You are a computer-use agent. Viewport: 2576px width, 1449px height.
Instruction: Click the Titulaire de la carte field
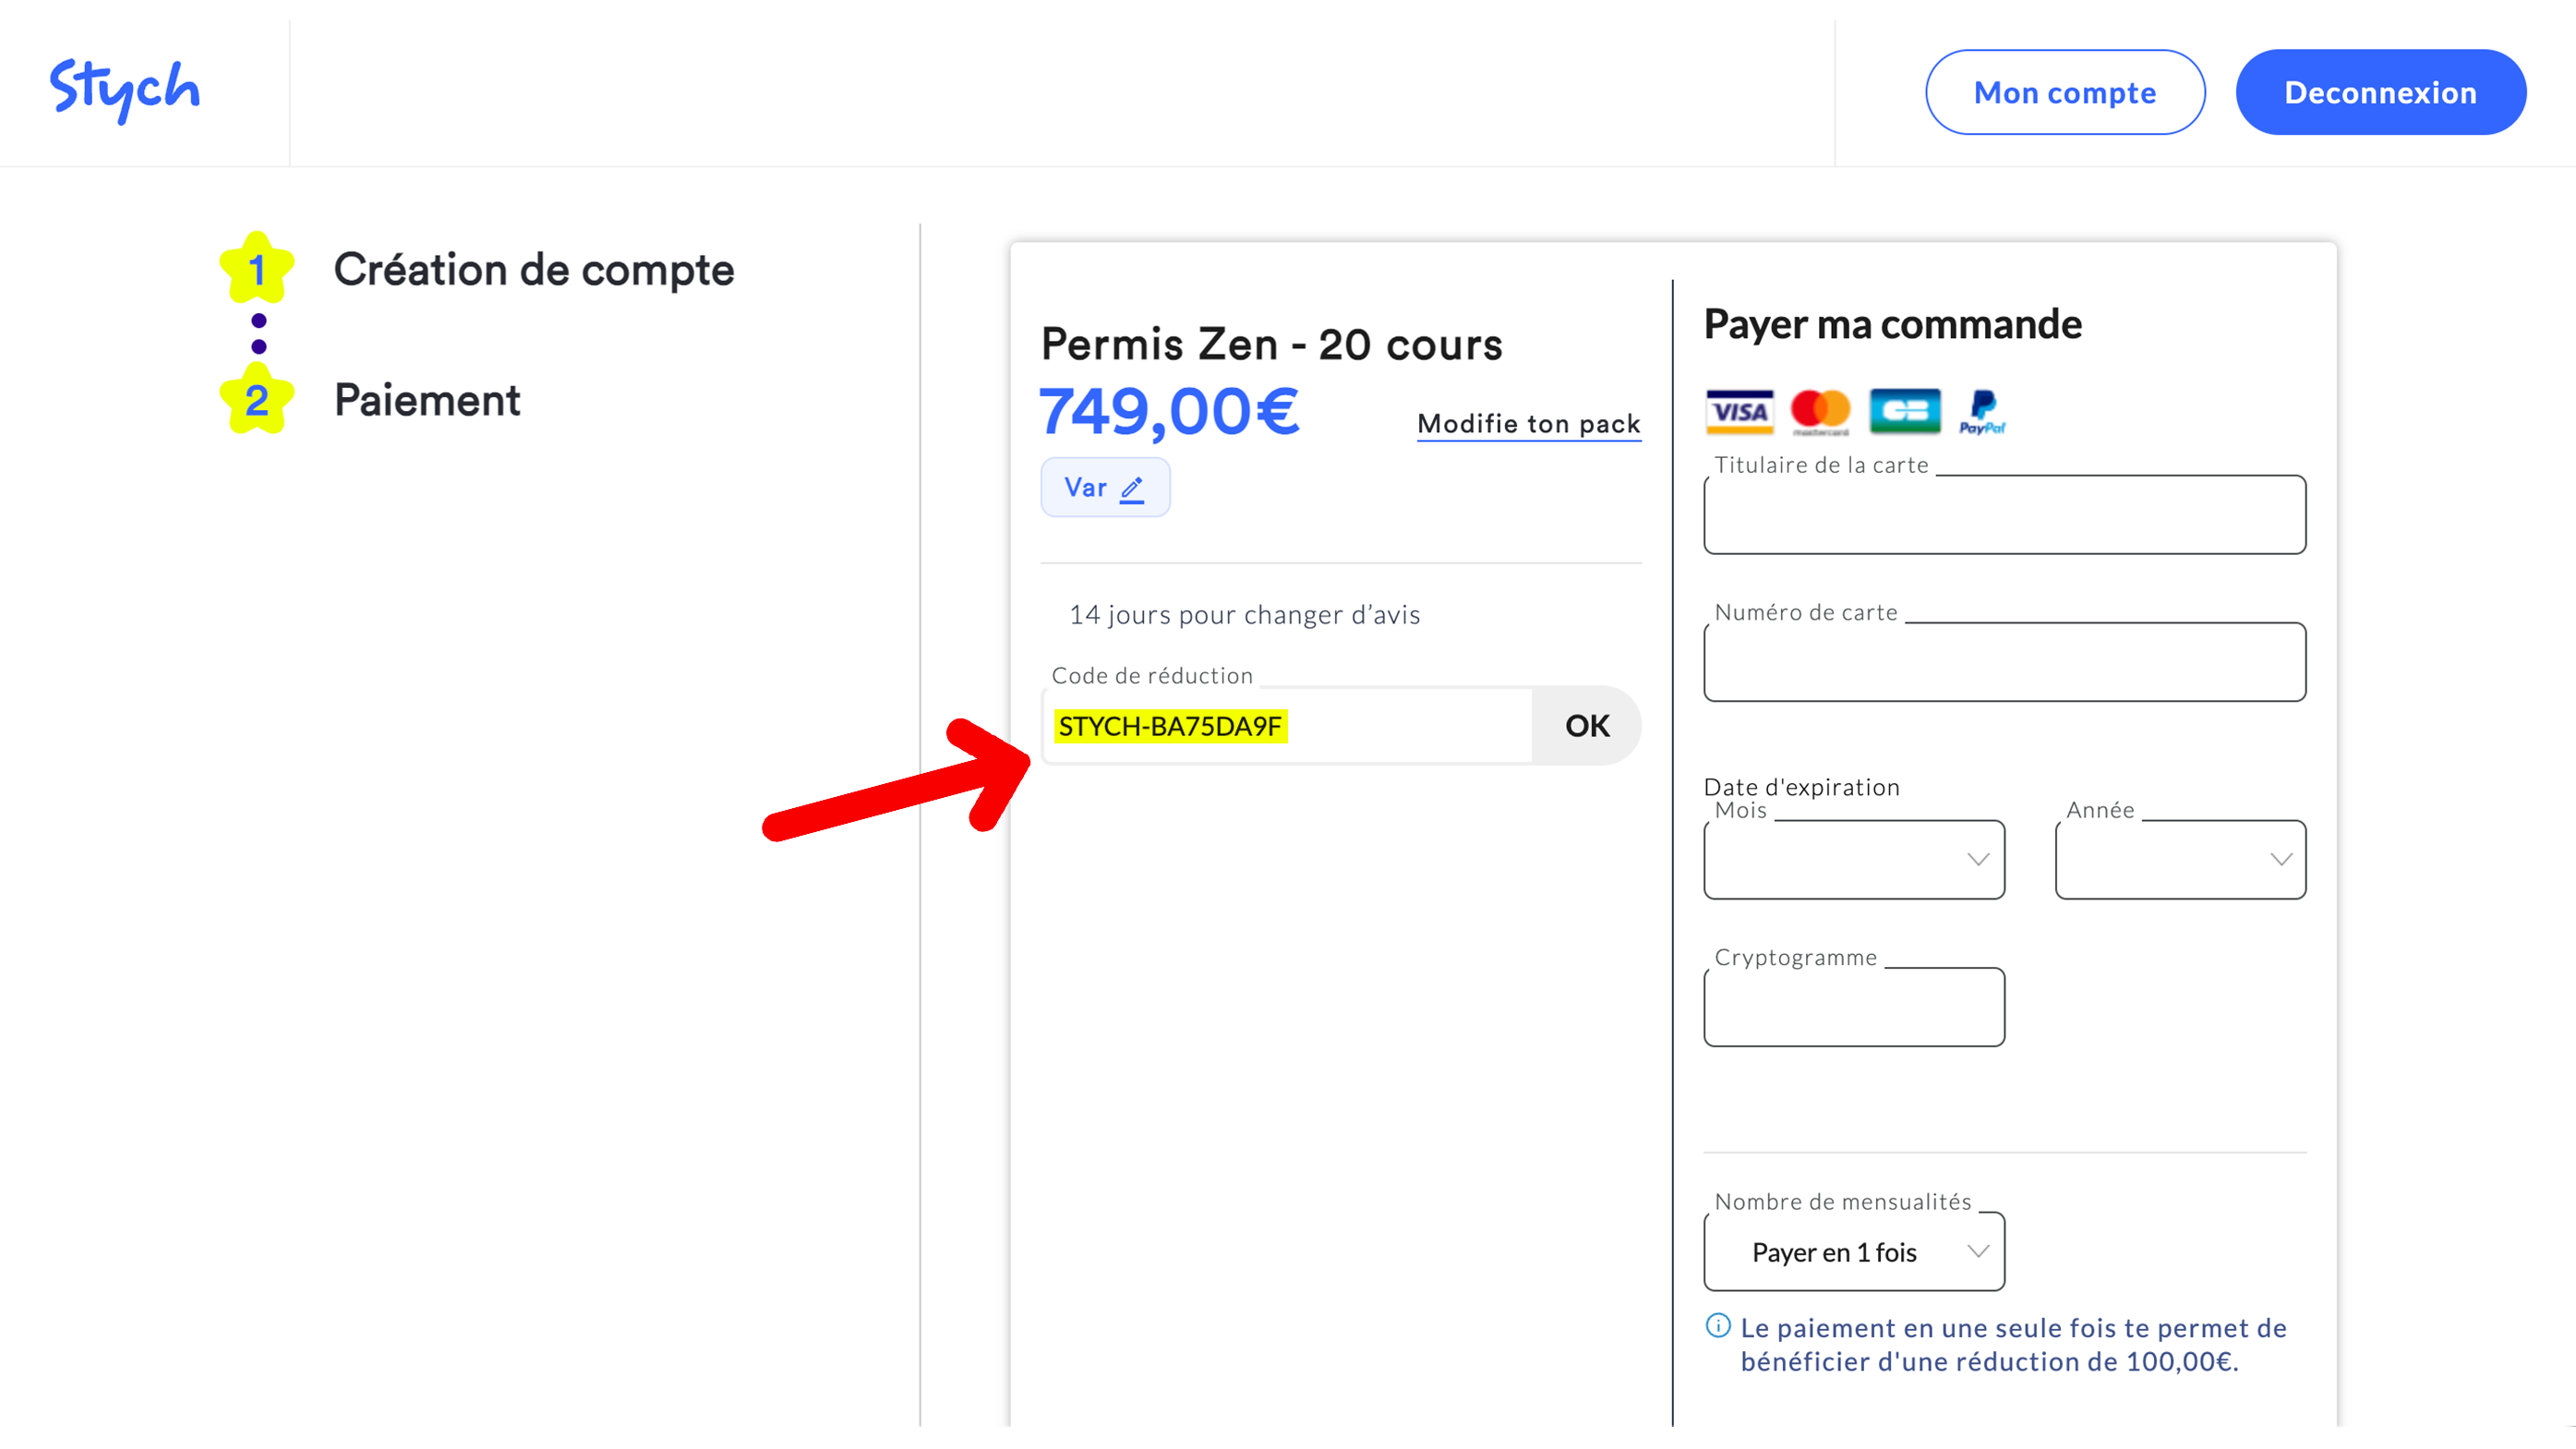[2004, 514]
